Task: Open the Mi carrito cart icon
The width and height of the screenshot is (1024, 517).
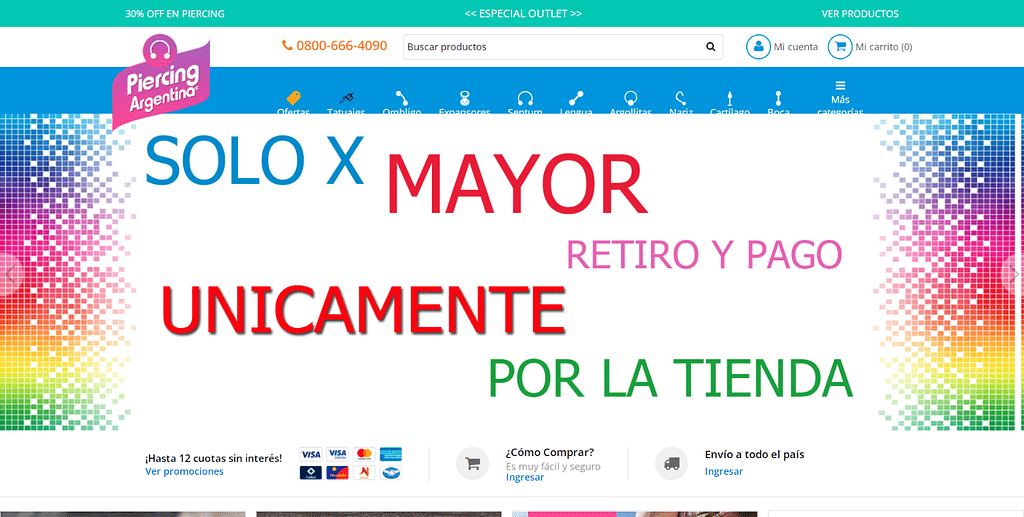Action: pos(839,47)
